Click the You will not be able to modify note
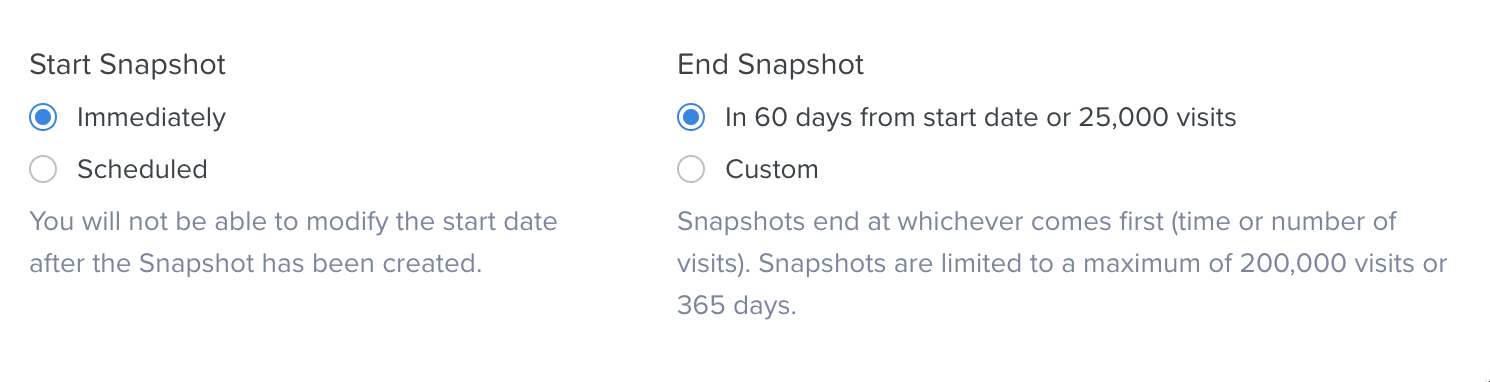Image resolution: width=1490 pixels, height=382 pixels. [x=293, y=221]
